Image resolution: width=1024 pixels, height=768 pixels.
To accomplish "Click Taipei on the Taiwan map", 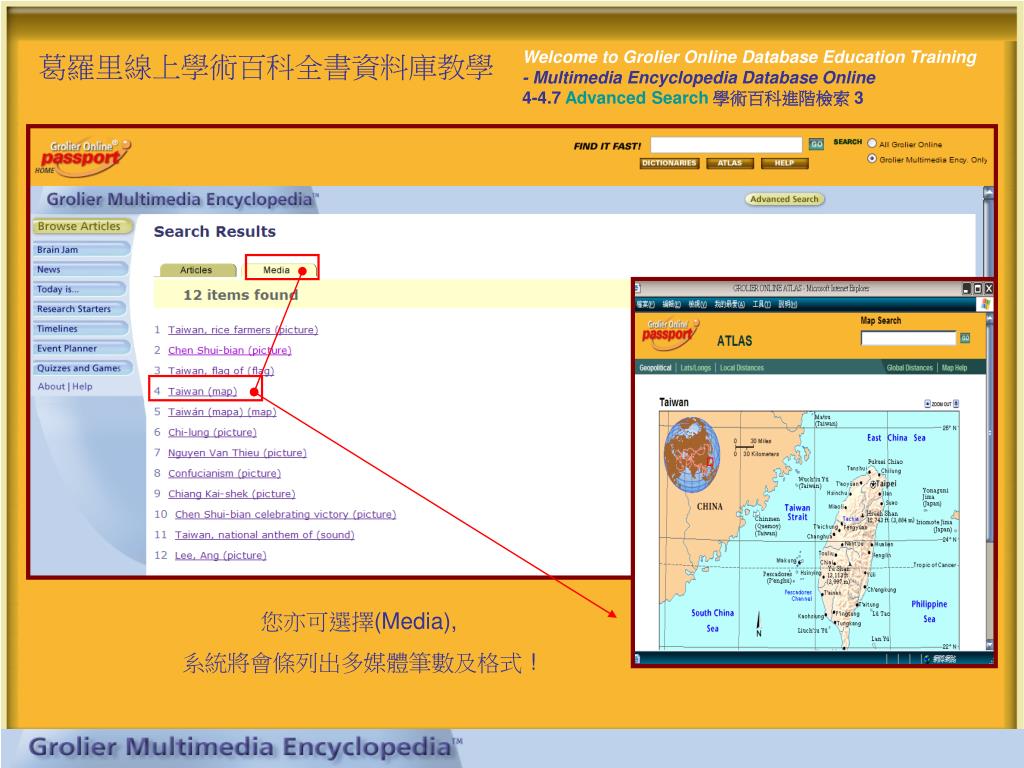I will (x=886, y=484).
